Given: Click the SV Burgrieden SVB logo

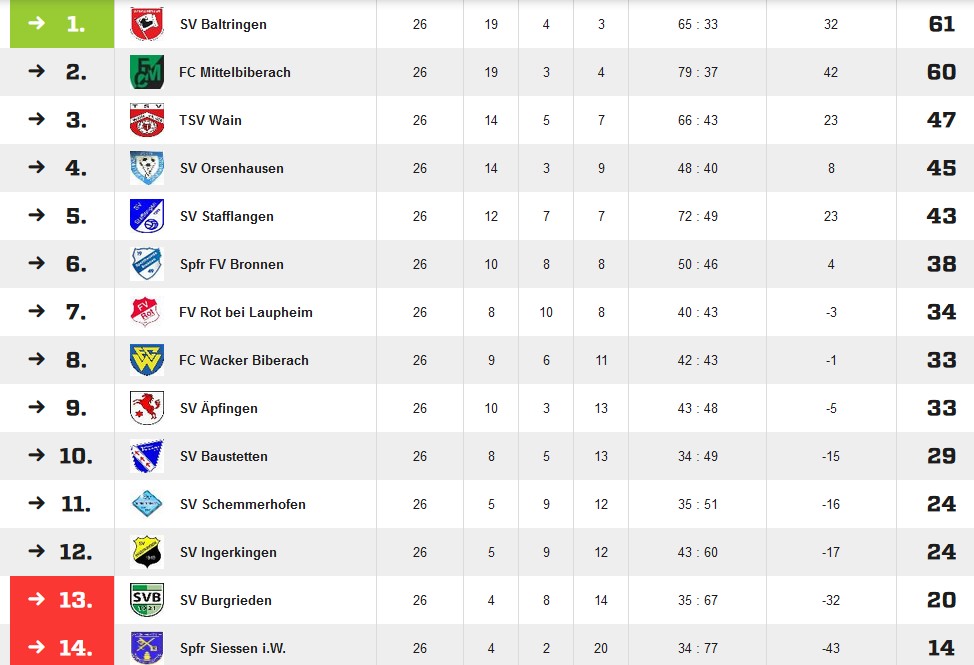Looking at the screenshot, I should coord(147,600).
